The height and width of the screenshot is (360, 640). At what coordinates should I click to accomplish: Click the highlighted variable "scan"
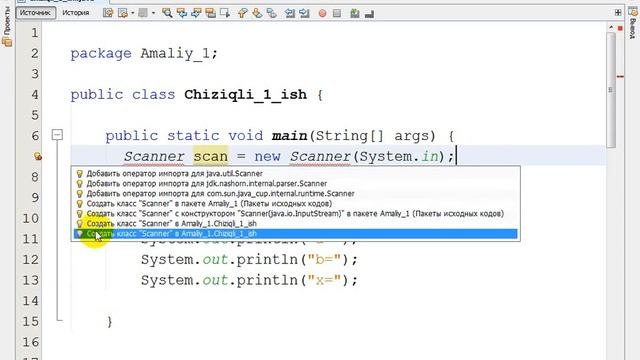211,156
